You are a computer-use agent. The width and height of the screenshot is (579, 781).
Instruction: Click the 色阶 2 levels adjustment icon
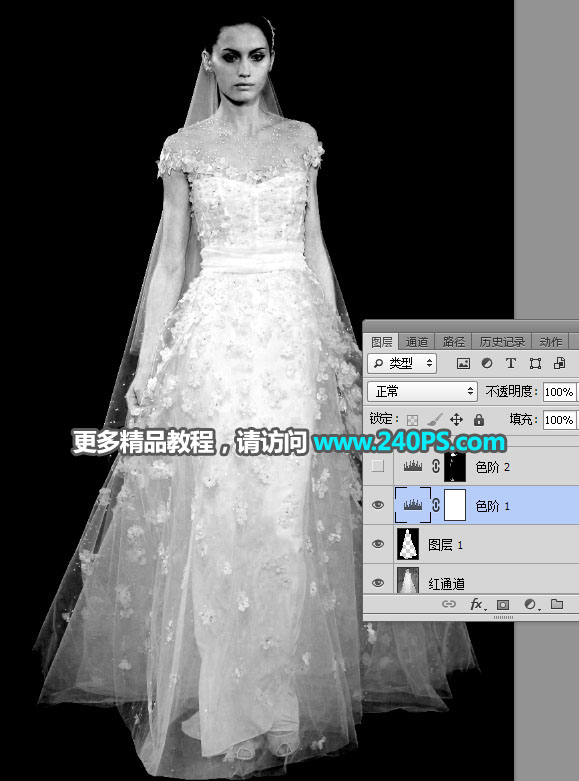coord(413,467)
